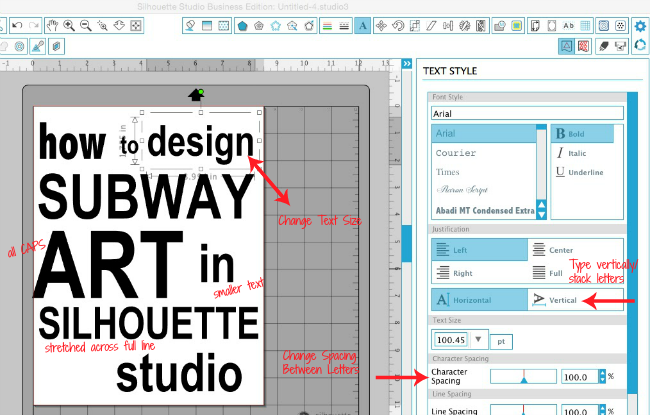Open the Line Style panel

pos(344,26)
